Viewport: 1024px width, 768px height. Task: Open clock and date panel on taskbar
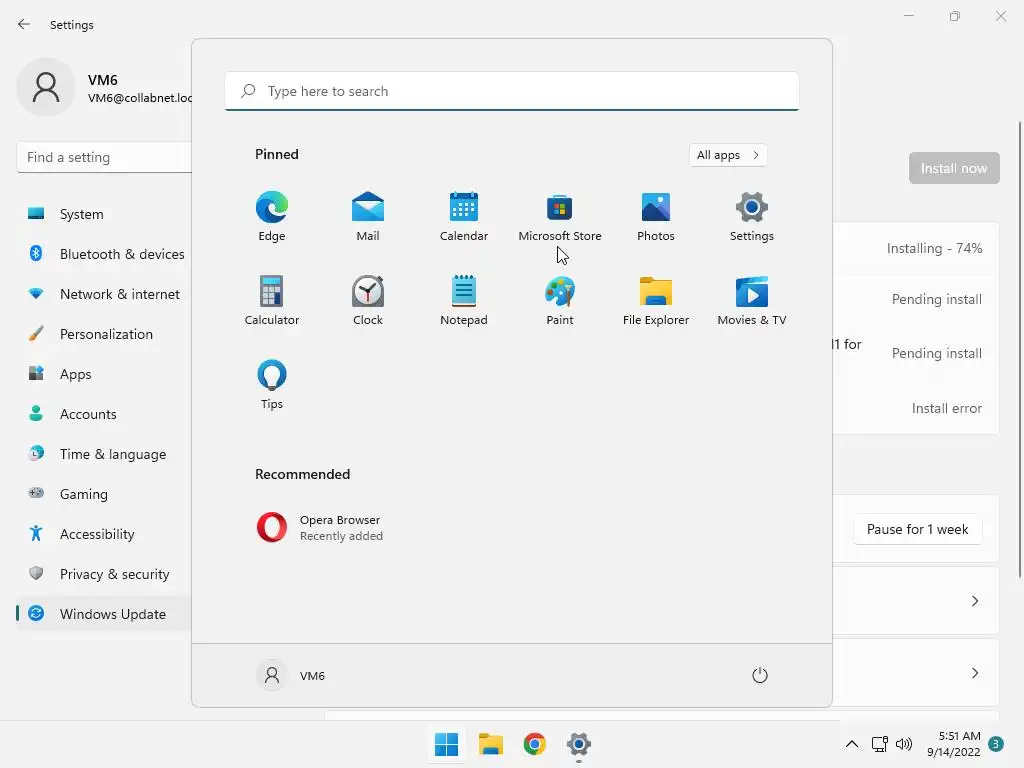(x=953, y=744)
